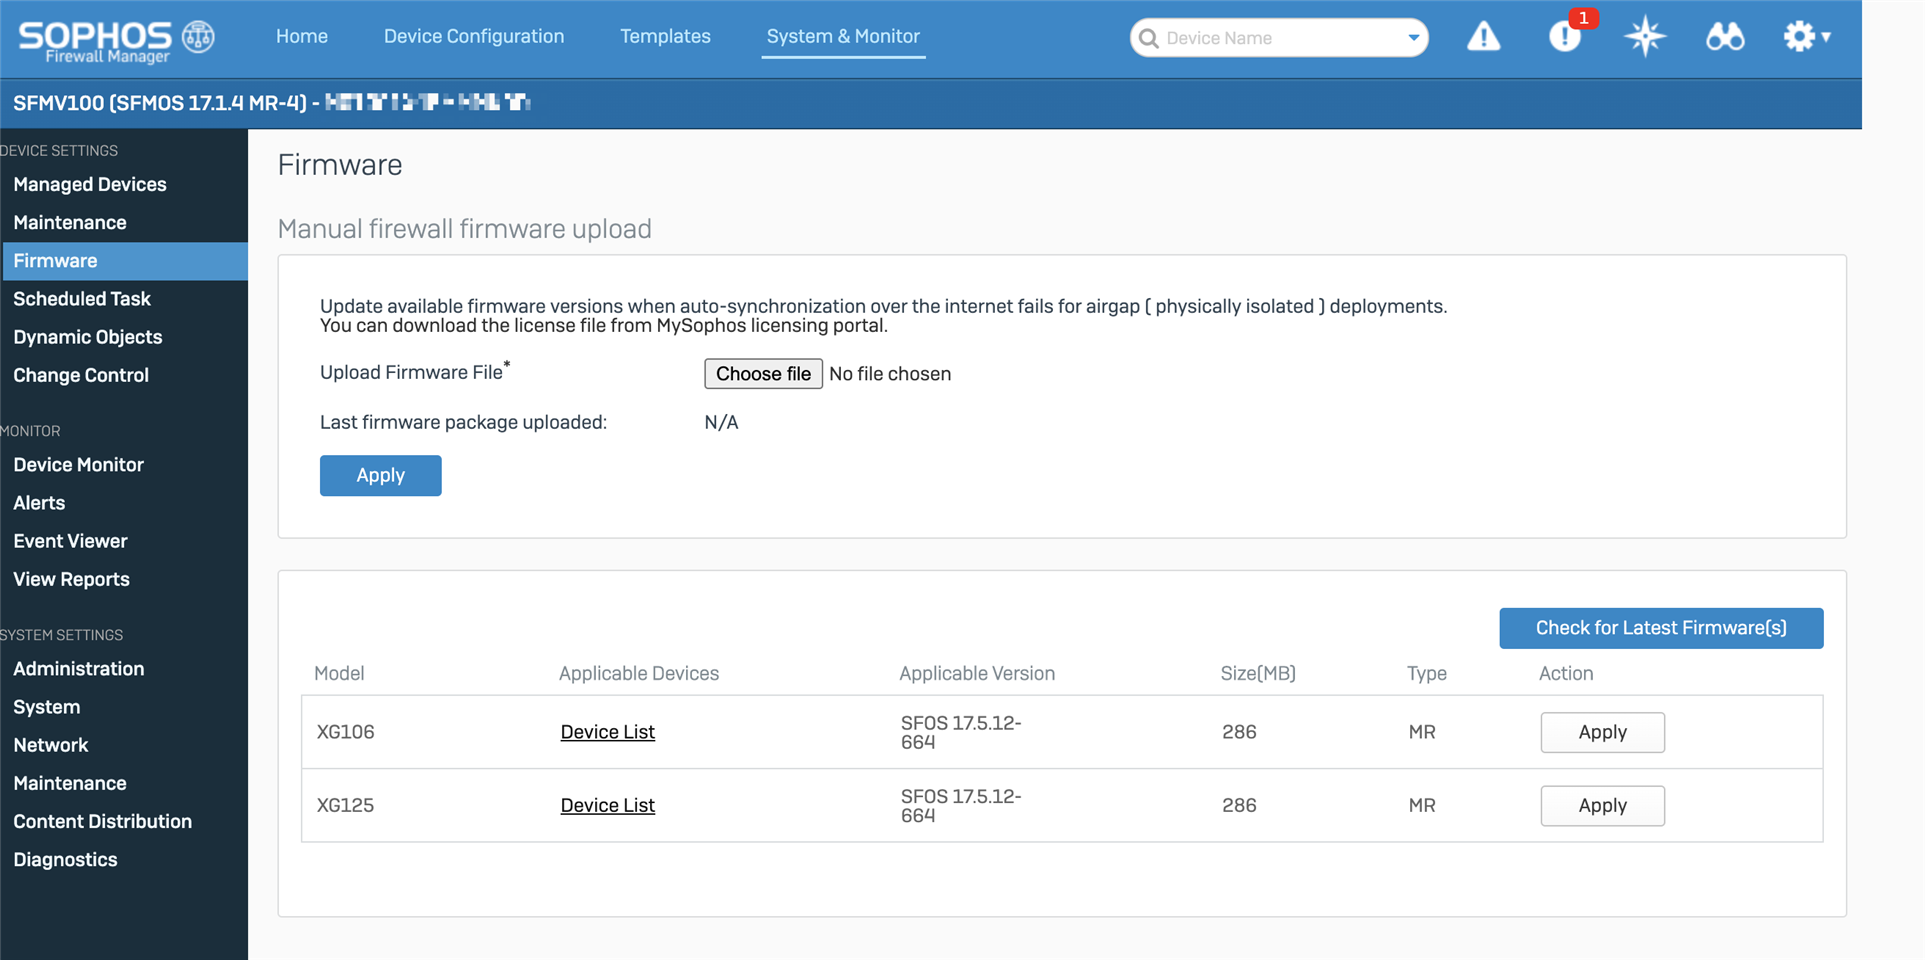The image size is (1925, 960).
Task: Open the gear settings menu
Action: tap(1807, 37)
